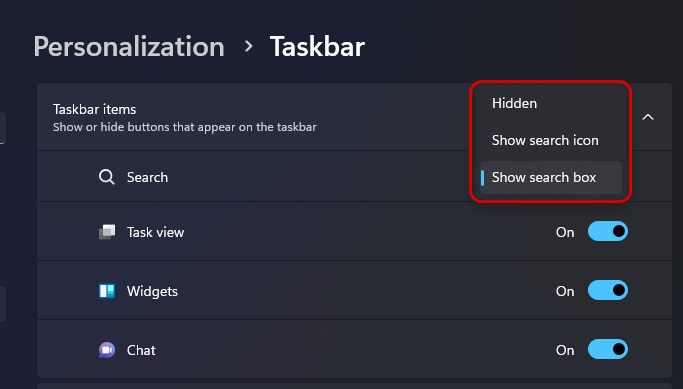Viewport: 683px width, 389px height.
Task: Disable the Widgets toggle switch
Action: pos(608,290)
